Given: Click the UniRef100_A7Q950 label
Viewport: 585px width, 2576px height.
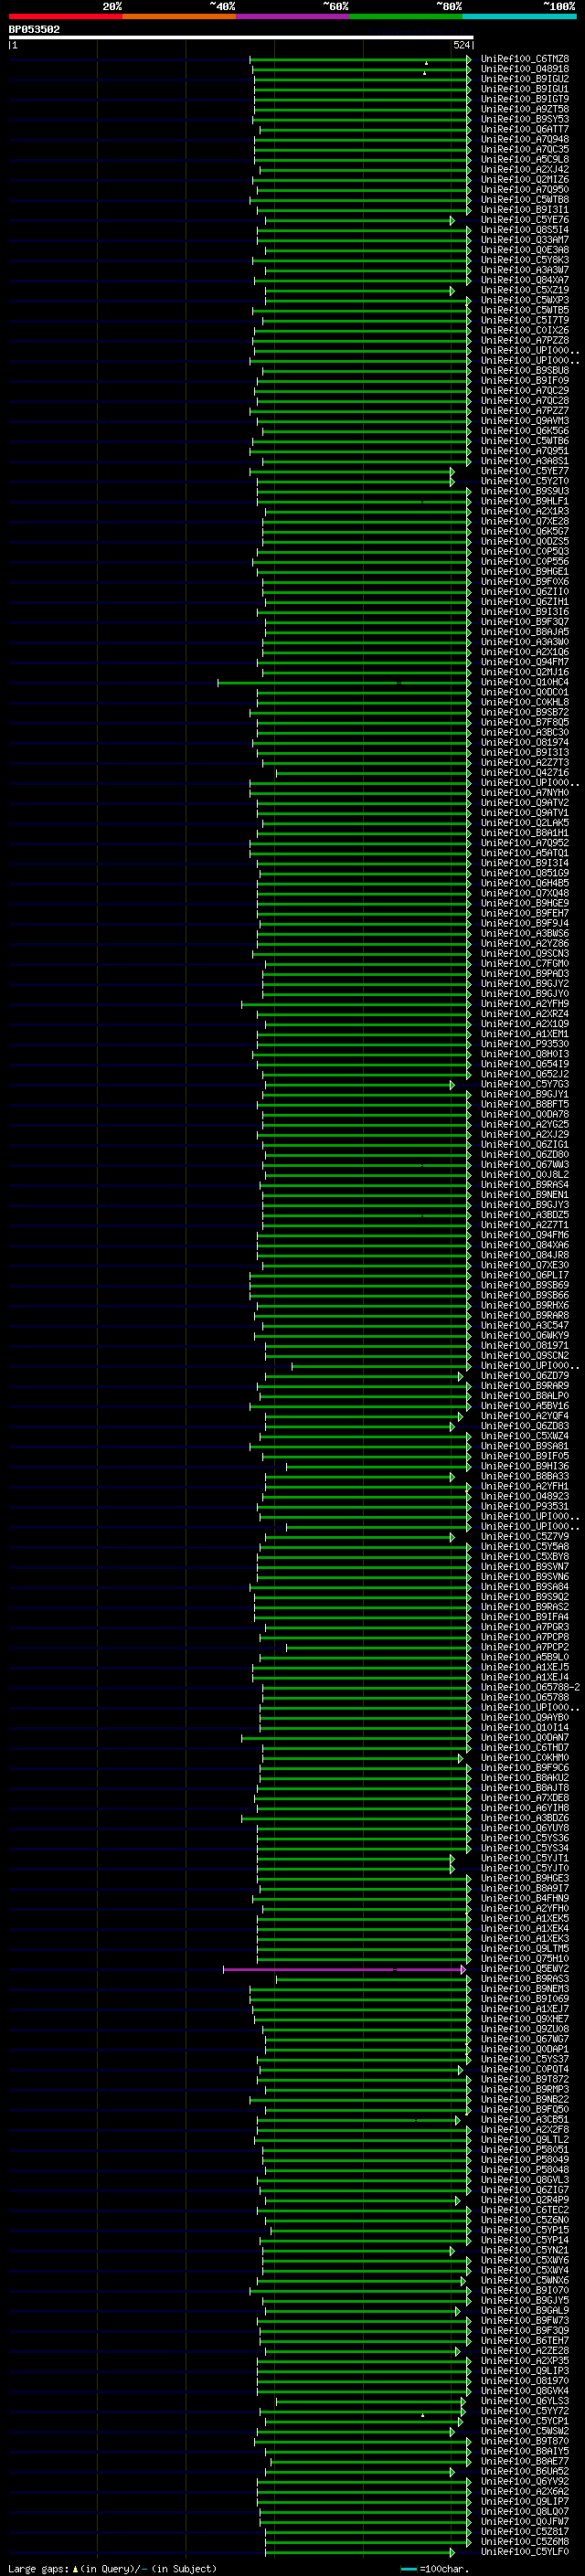Looking at the screenshot, I should pyautogui.click(x=525, y=190).
